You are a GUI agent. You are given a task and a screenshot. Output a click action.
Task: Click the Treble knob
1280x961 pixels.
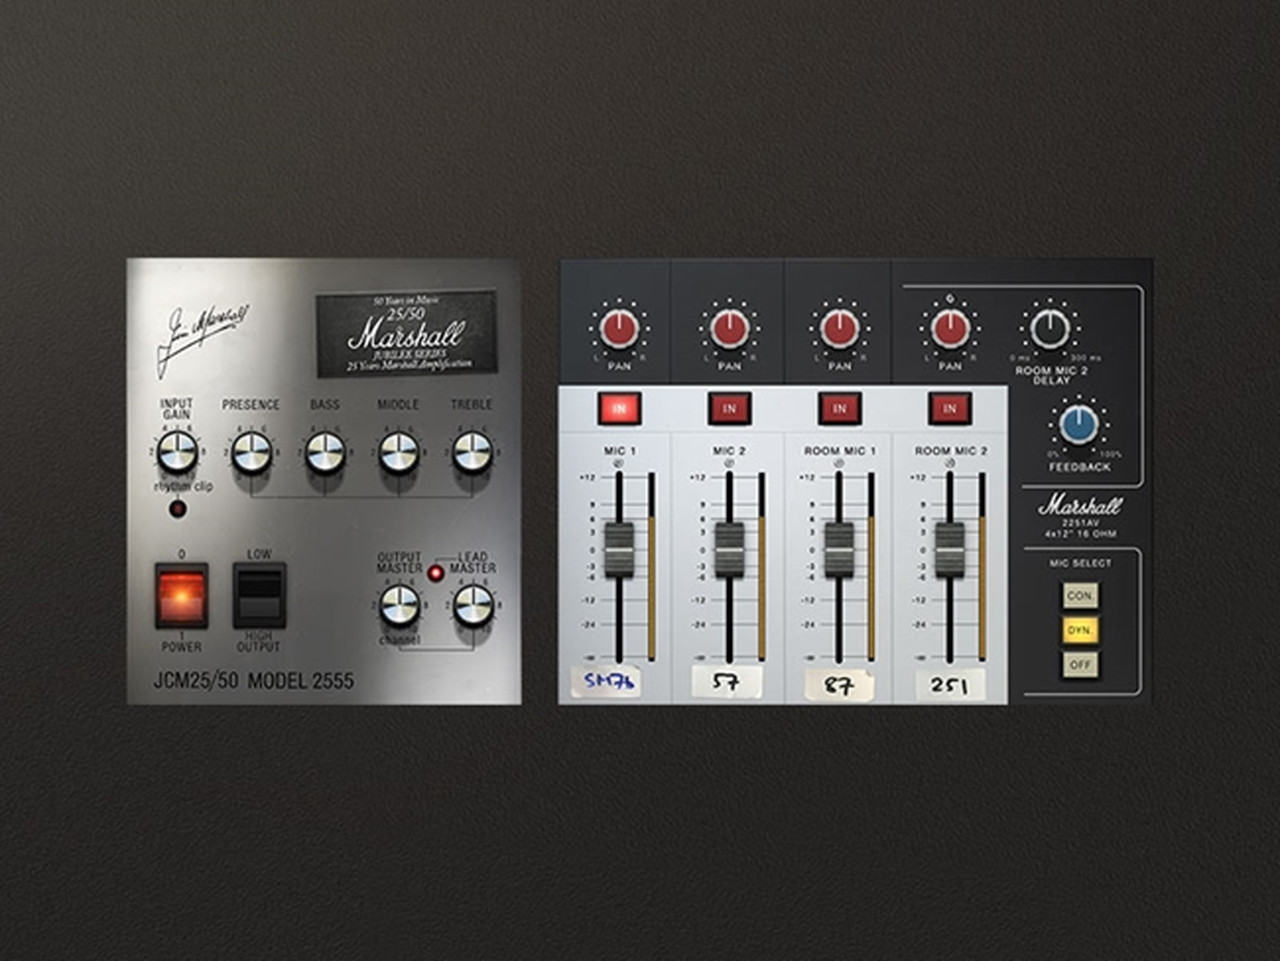point(472,452)
